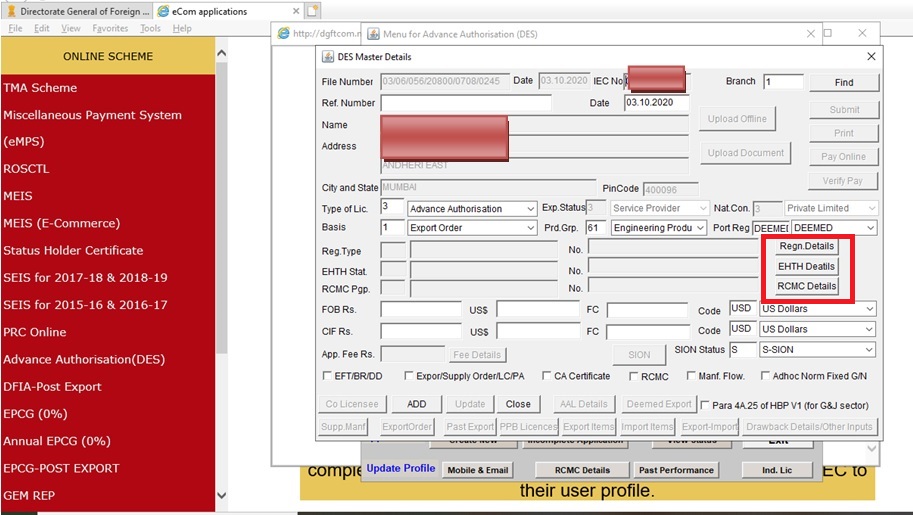Screen dimensions: 913x515
Task: Click the Branch input field
Action: [783, 82]
